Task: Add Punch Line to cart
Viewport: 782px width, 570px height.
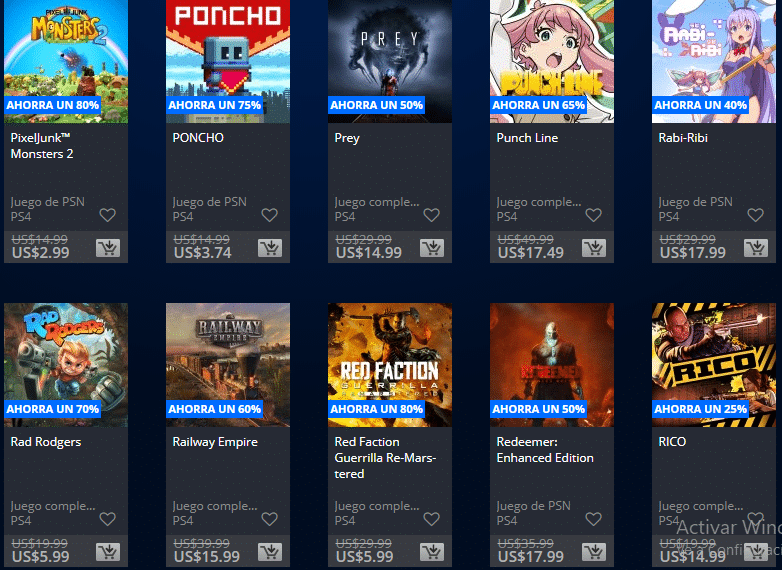Action: 594,249
